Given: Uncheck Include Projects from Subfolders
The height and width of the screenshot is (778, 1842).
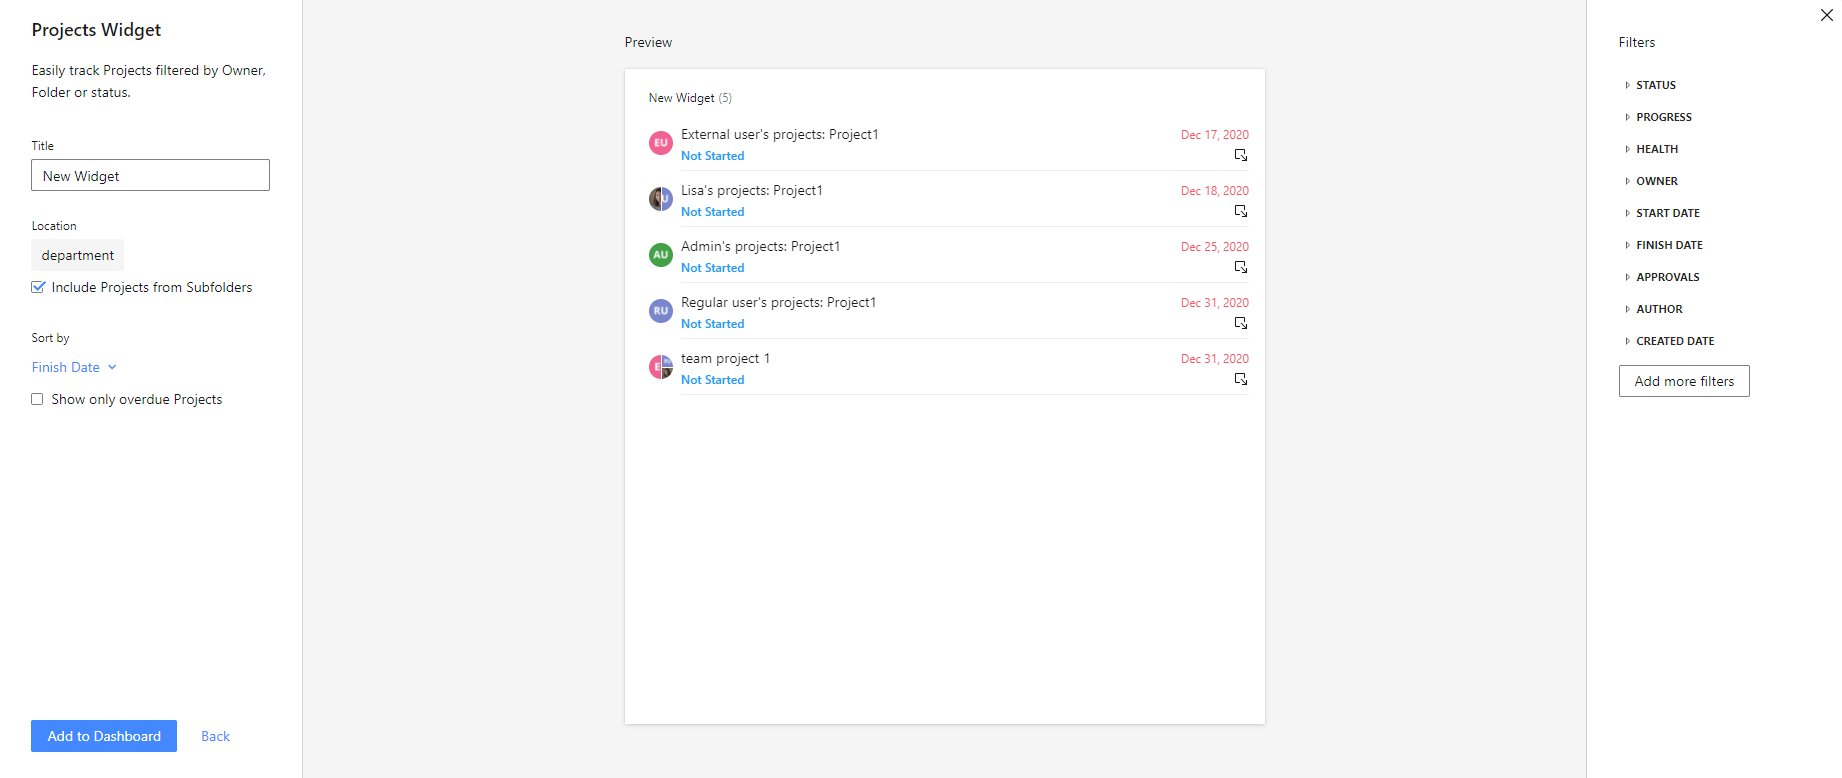Looking at the screenshot, I should pyautogui.click(x=38, y=287).
